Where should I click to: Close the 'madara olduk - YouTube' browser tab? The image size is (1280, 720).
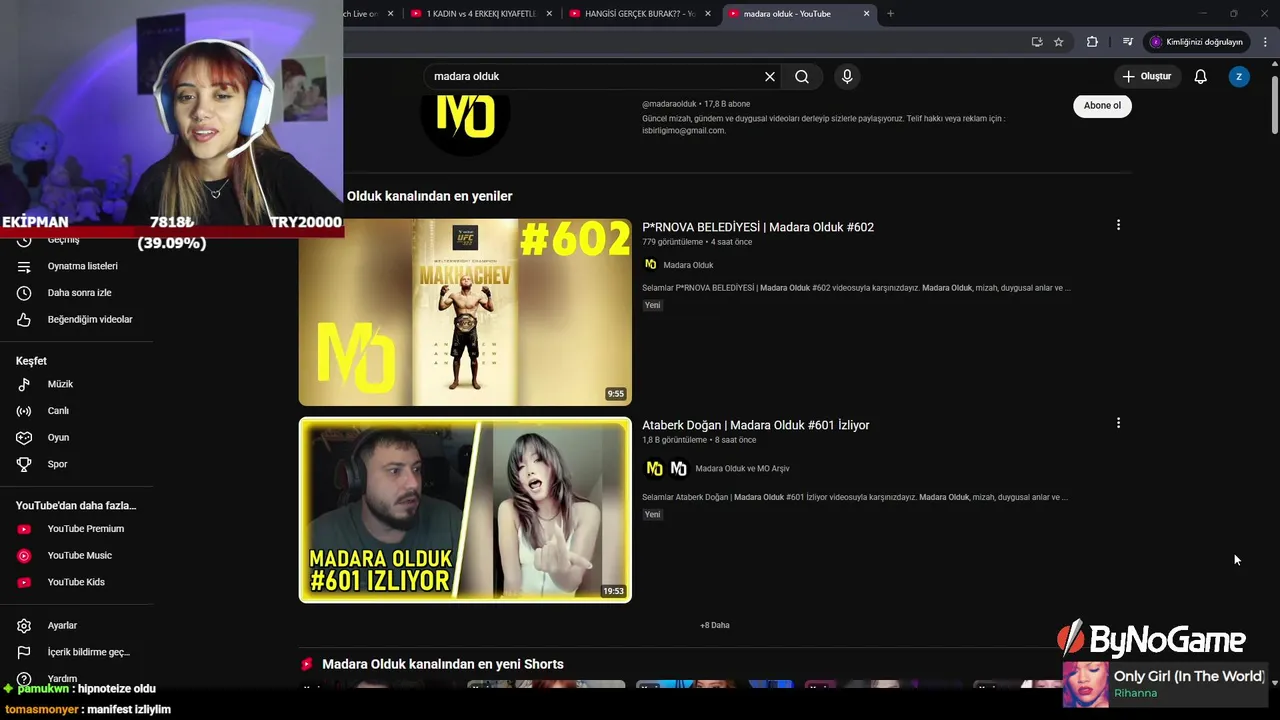click(867, 14)
